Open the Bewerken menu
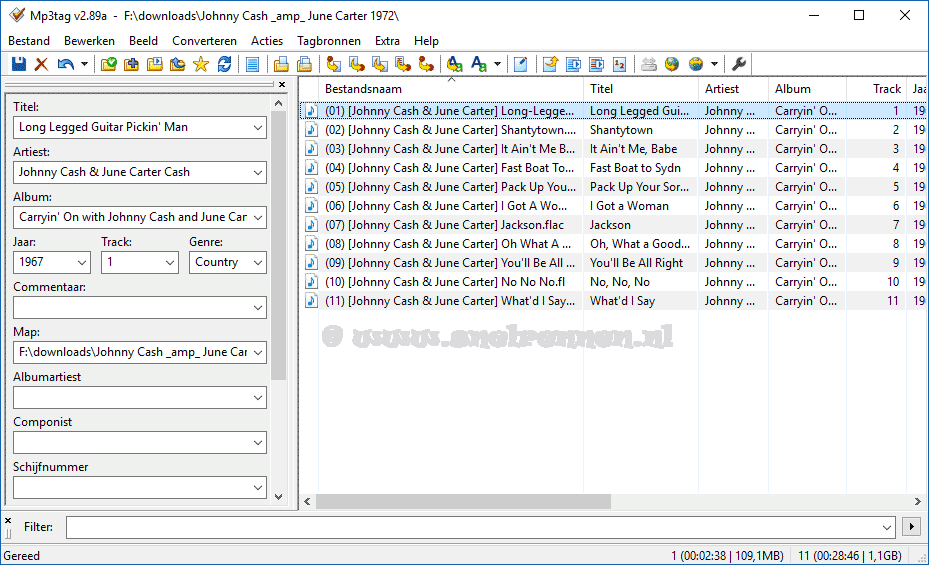 point(89,41)
